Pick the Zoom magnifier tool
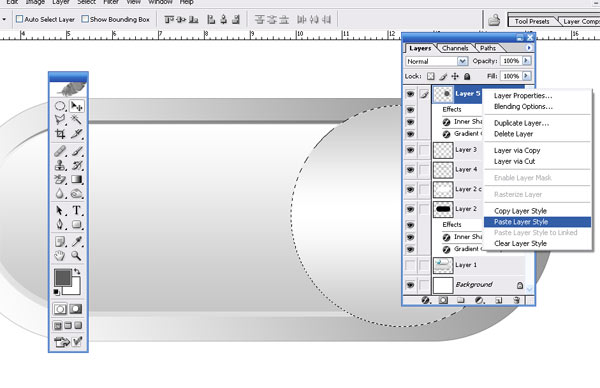 pos(76,256)
